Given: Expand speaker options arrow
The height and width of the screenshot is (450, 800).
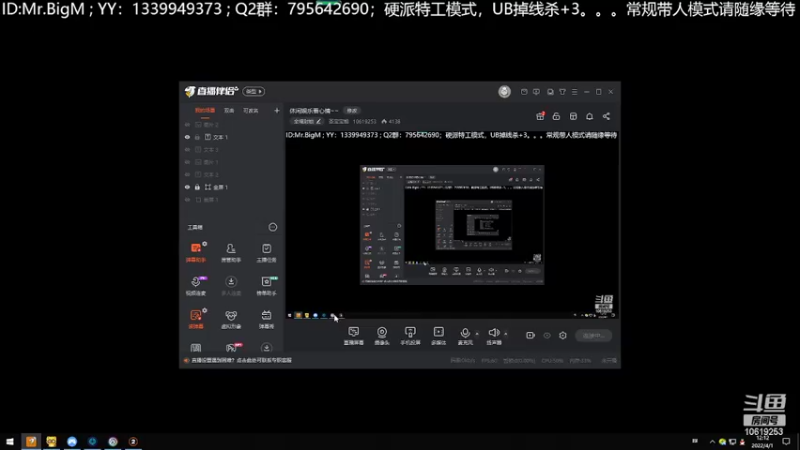Looking at the screenshot, I should click(506, 334).
